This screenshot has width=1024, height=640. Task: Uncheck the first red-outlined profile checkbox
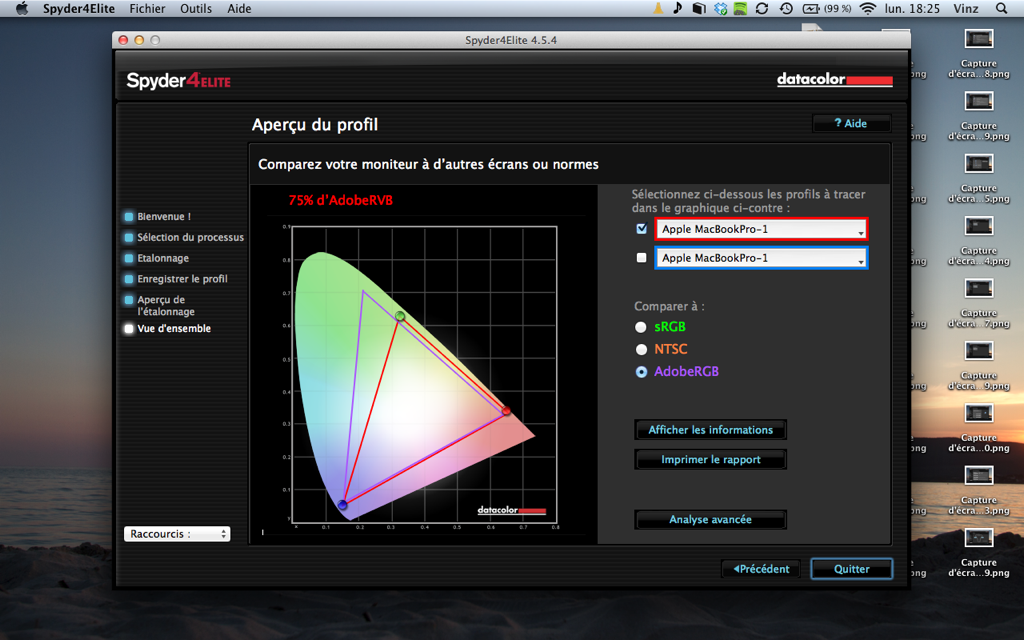tap(641, 229)
